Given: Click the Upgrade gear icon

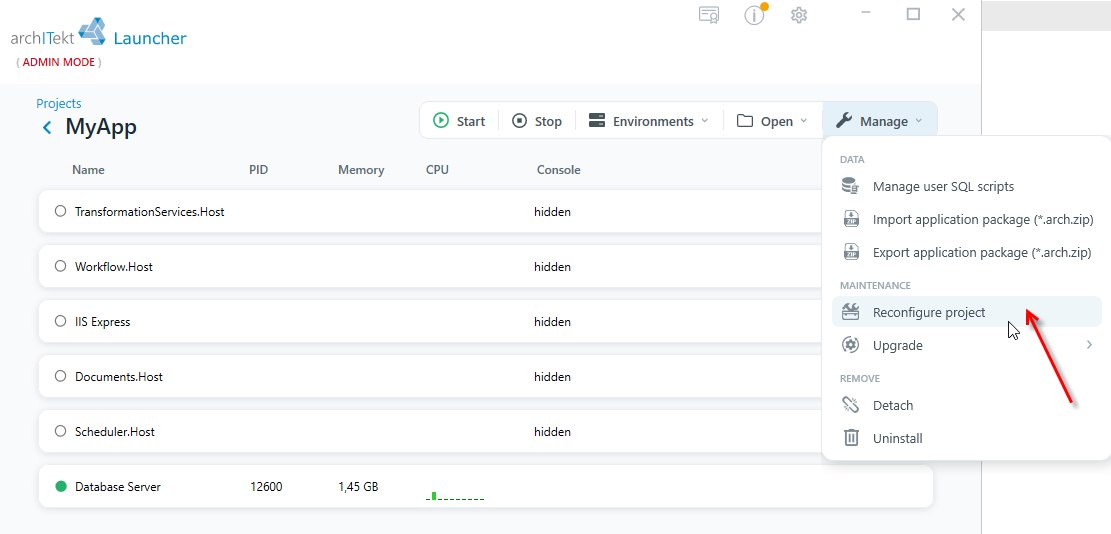Looking at the screenshot, I should pyautogui.click(x=850, y=345).
